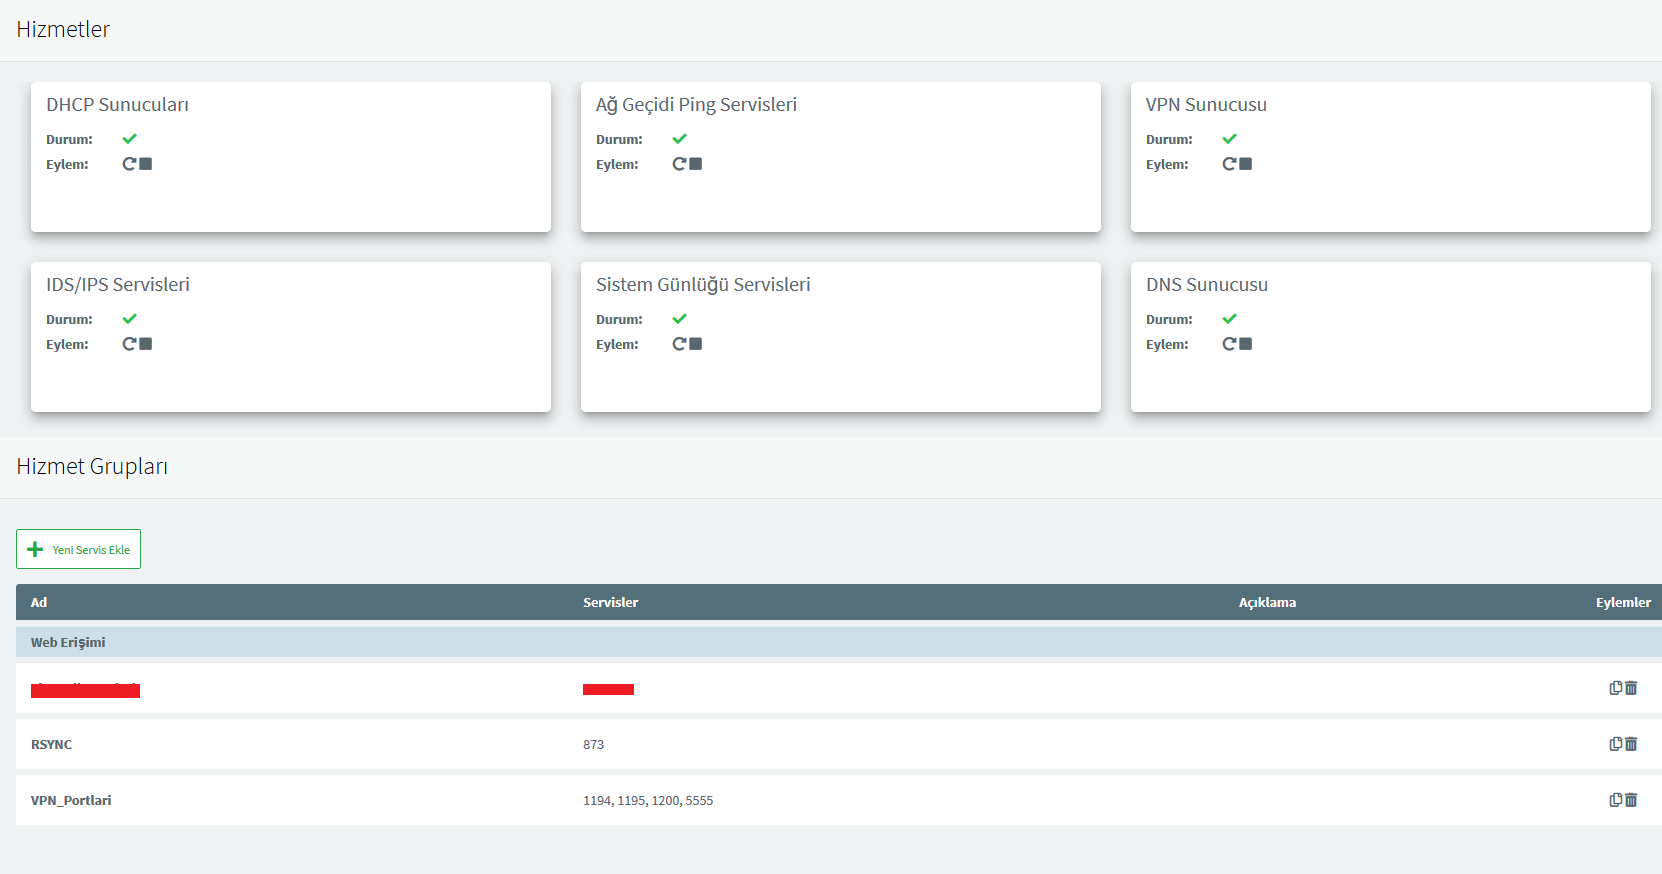This screenshot has width=1662, height=874.
Task: Delete the redacted first service group
Action: click(1631, 688)
